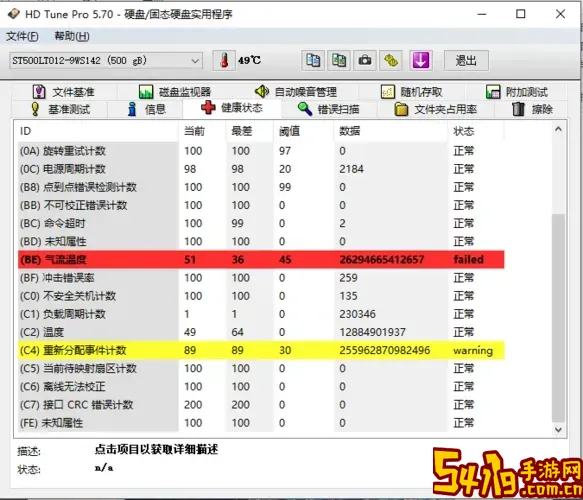Switch to the 擦除 erase tab
583x500 pixels.
[532, 109]
